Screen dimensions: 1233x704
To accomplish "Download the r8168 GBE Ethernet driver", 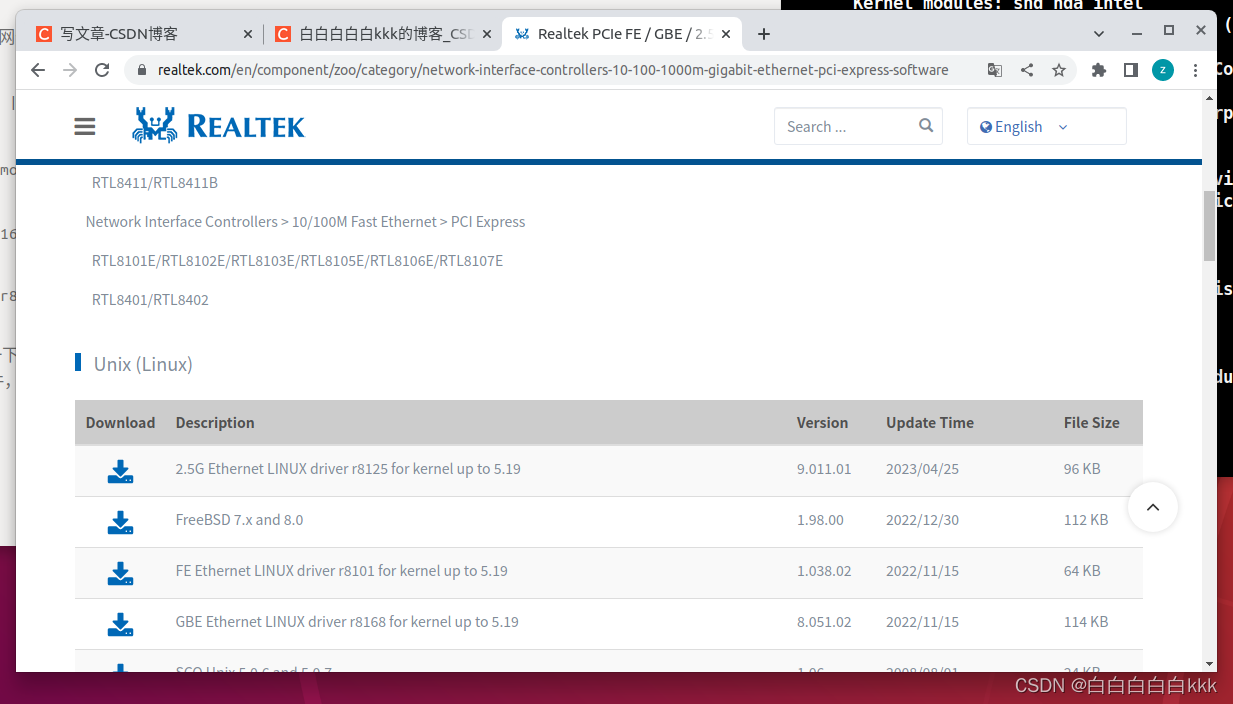I will click(x=120, y=624).
